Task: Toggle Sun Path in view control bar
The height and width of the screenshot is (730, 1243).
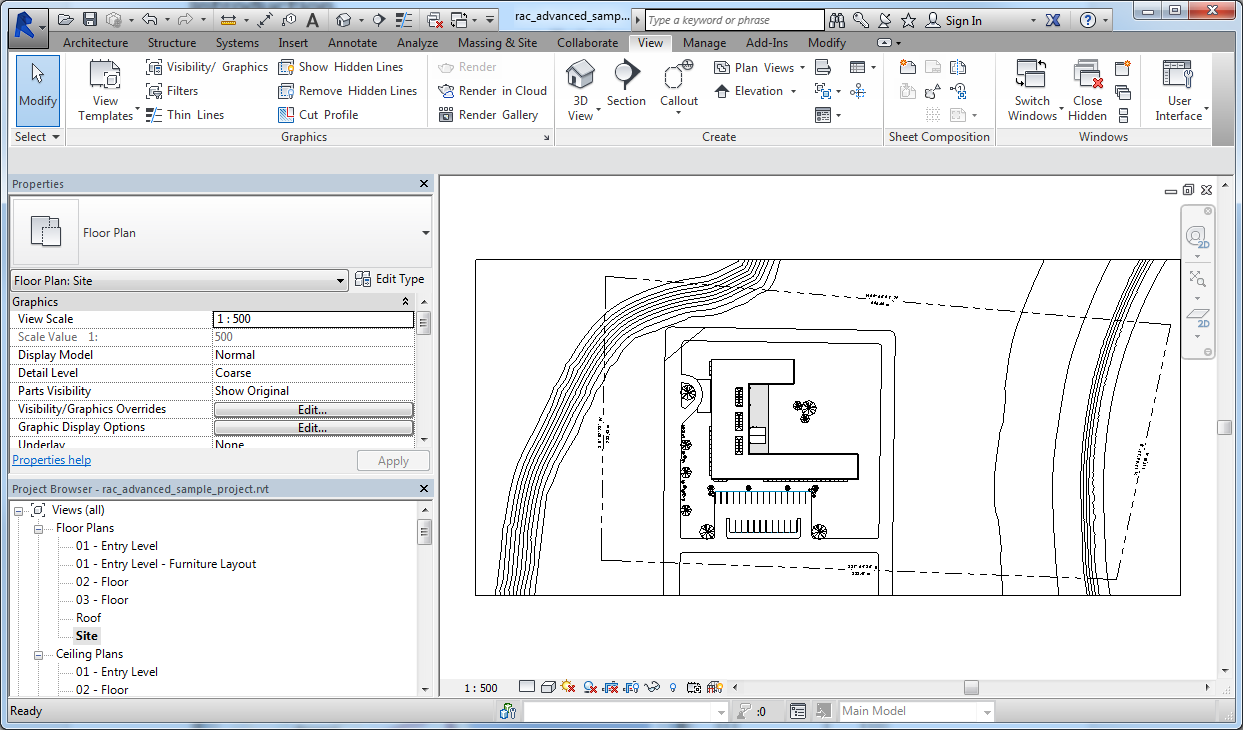Action: click(x=569, y=687)
